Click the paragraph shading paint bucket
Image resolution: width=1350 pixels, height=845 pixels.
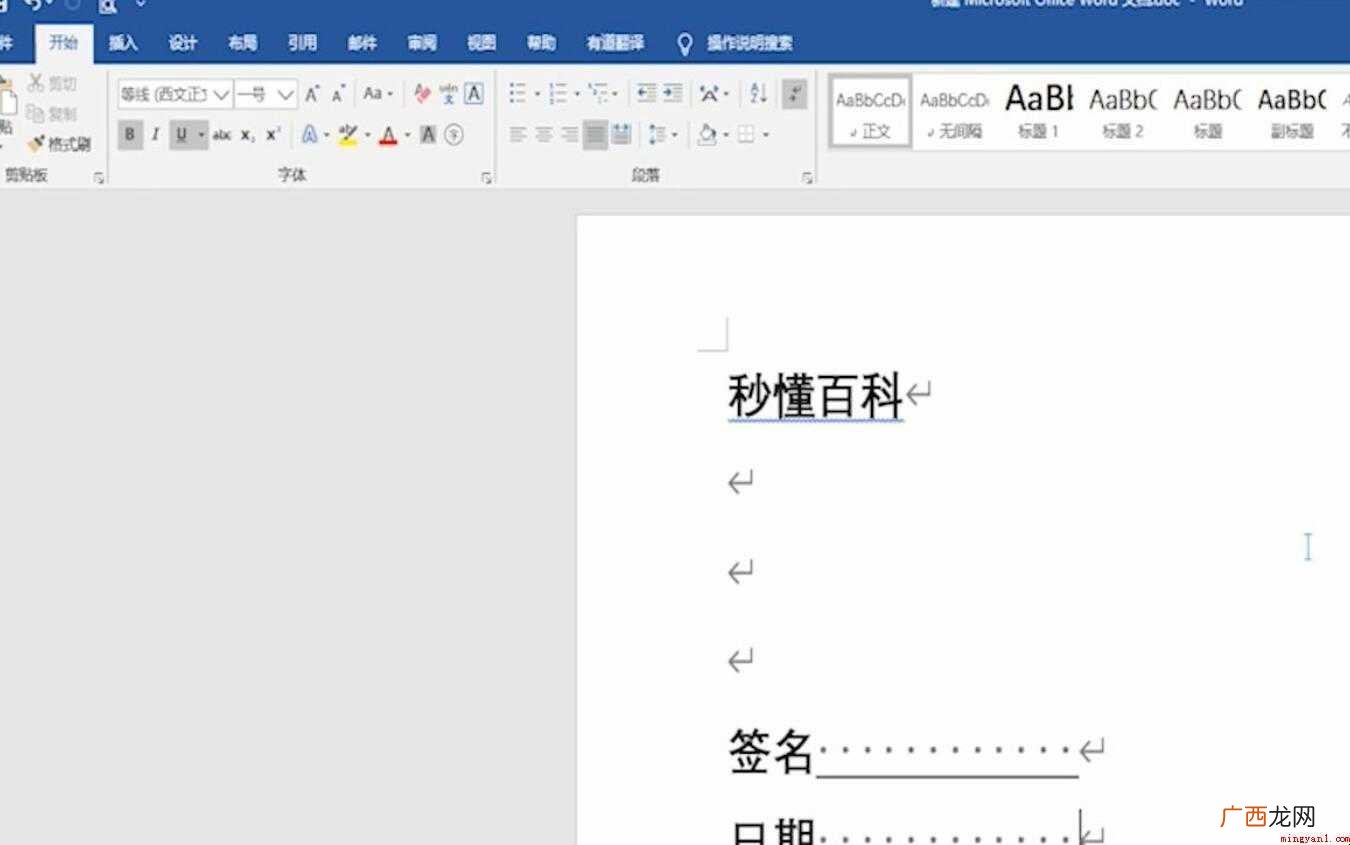pos(707,134)
